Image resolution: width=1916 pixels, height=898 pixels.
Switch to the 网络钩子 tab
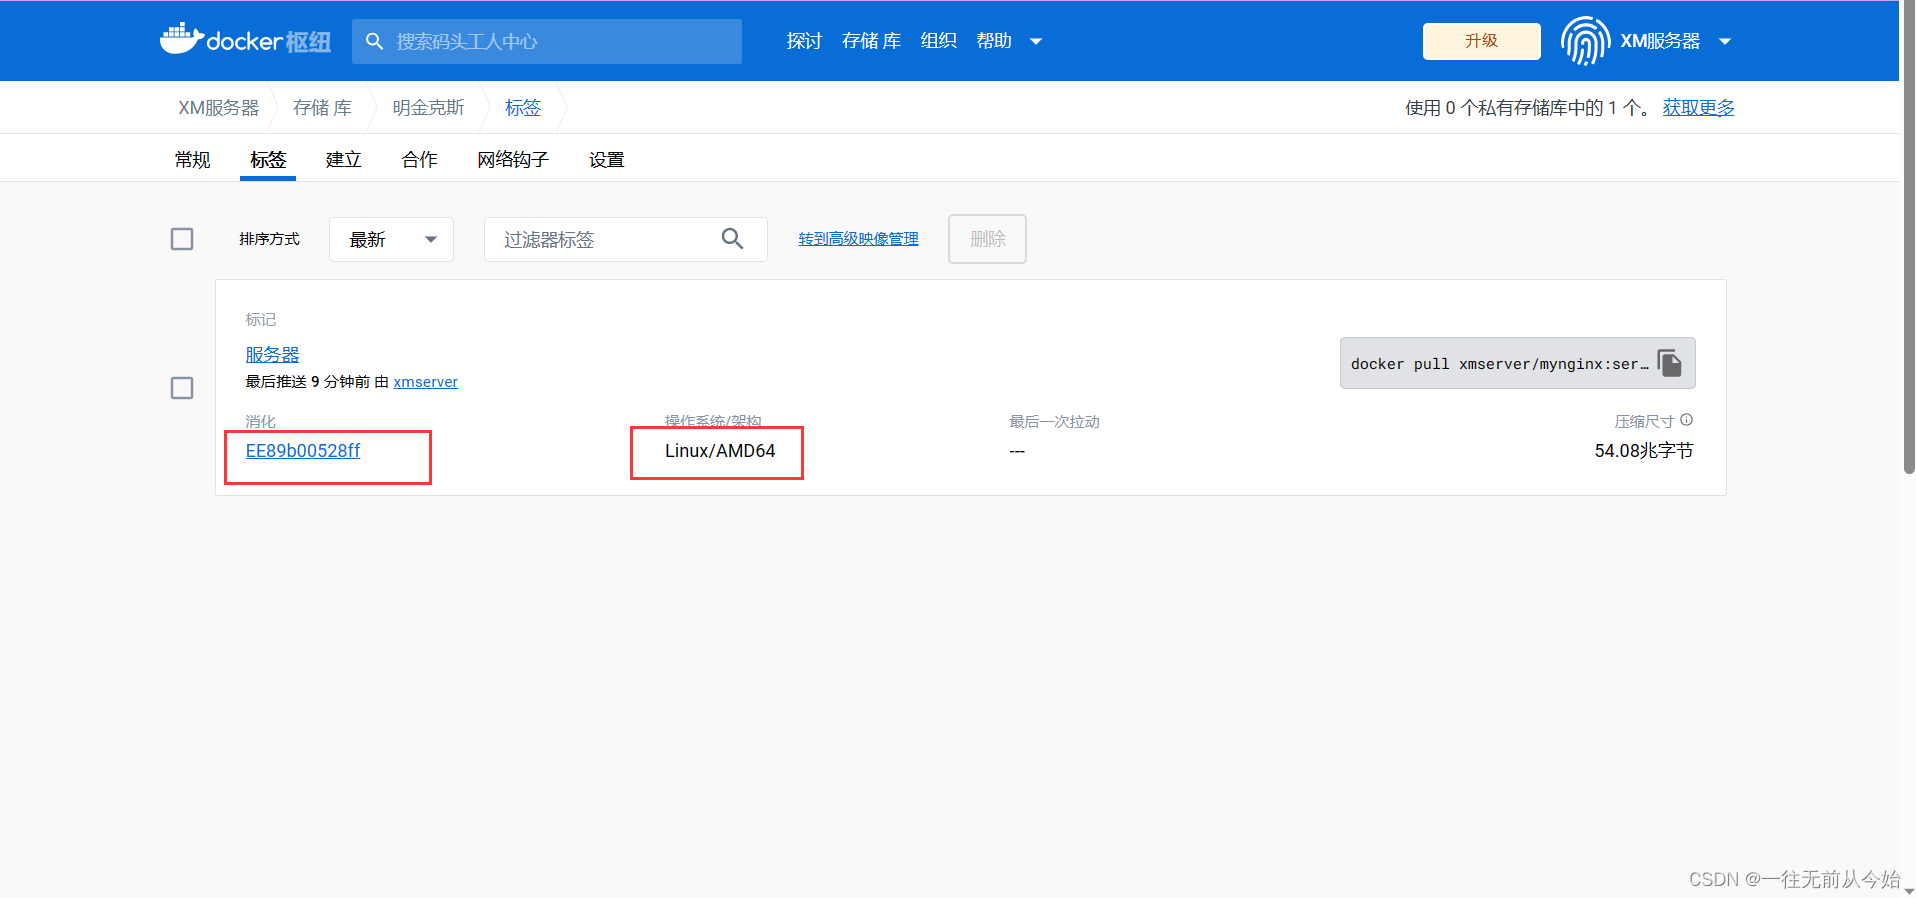(513, 160)
